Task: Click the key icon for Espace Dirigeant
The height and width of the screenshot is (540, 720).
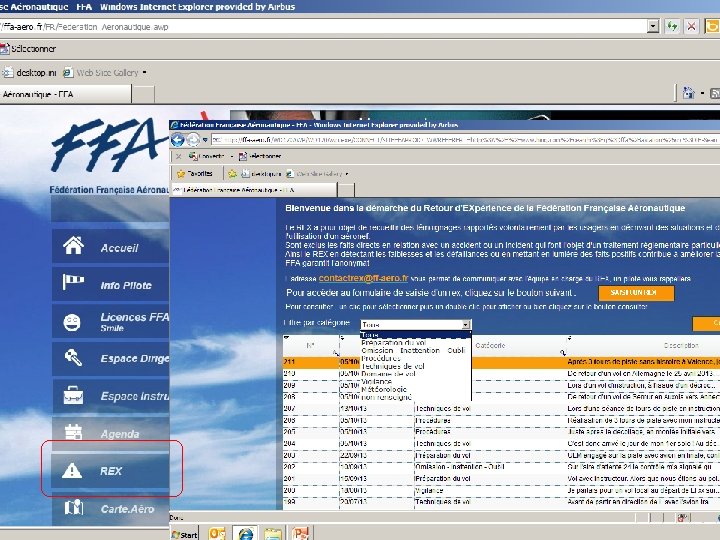Action: (x=73, y=357)
